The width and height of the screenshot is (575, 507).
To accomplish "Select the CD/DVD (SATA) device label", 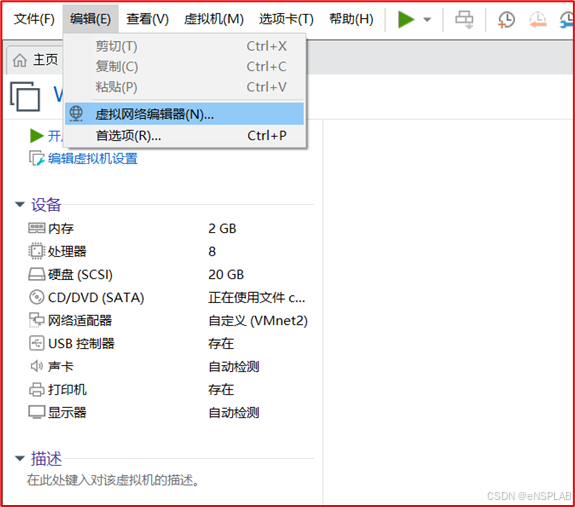I will (96, 297).
